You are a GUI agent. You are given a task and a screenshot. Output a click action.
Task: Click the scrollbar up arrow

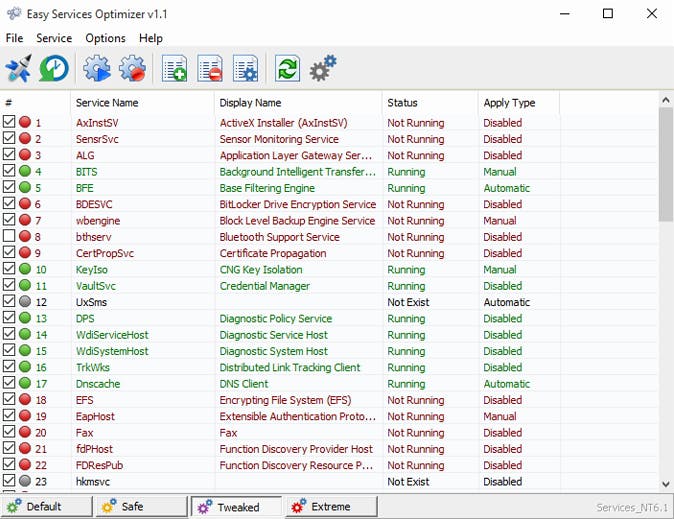click(666, 100)
